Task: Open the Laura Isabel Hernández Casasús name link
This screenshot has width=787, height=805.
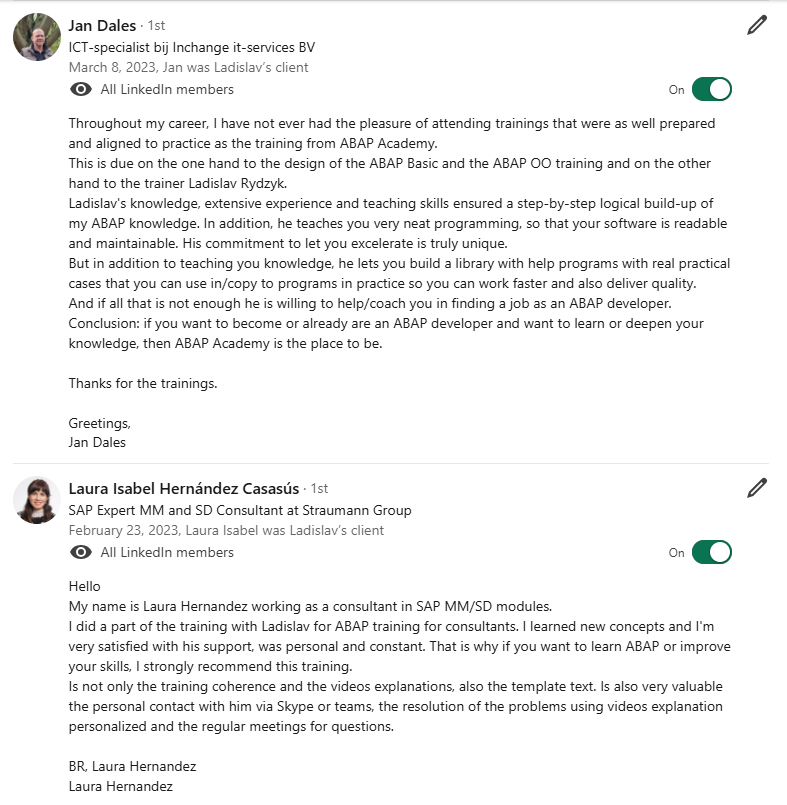Action: pos(184,489)
